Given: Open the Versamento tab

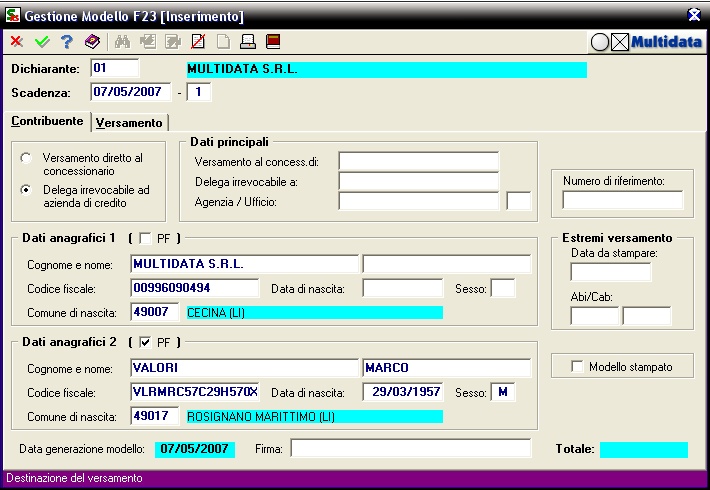Looking at the screenshot, I should coord(129,123).
